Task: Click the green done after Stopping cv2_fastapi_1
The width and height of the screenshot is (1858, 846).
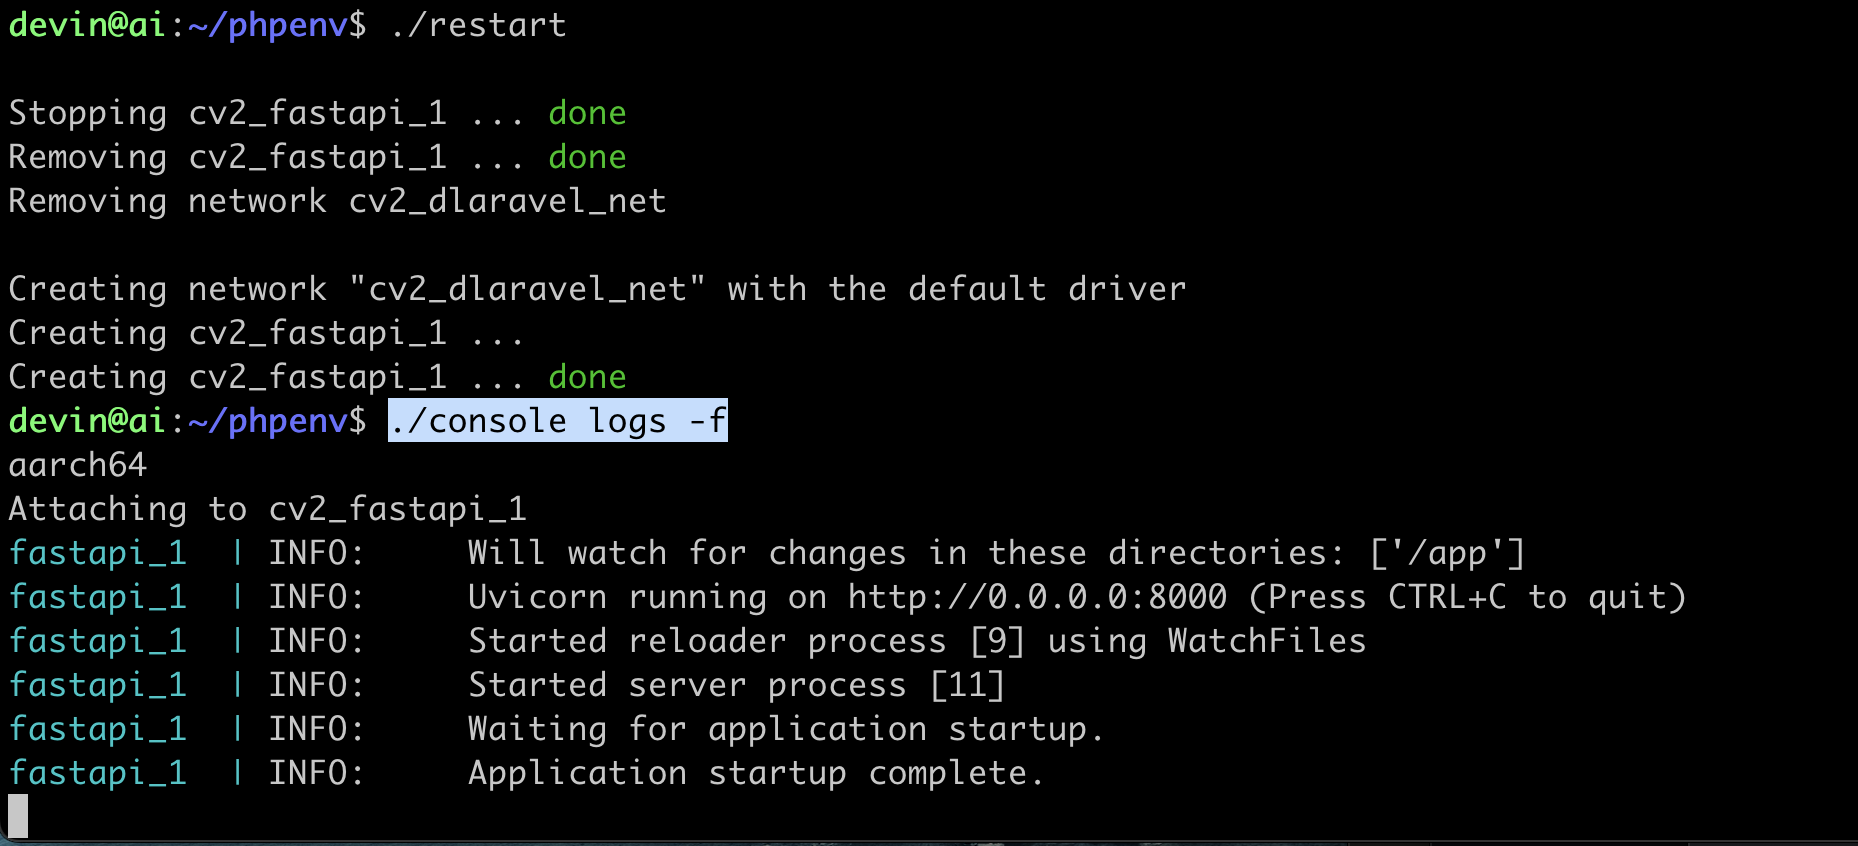Action: 587,113
